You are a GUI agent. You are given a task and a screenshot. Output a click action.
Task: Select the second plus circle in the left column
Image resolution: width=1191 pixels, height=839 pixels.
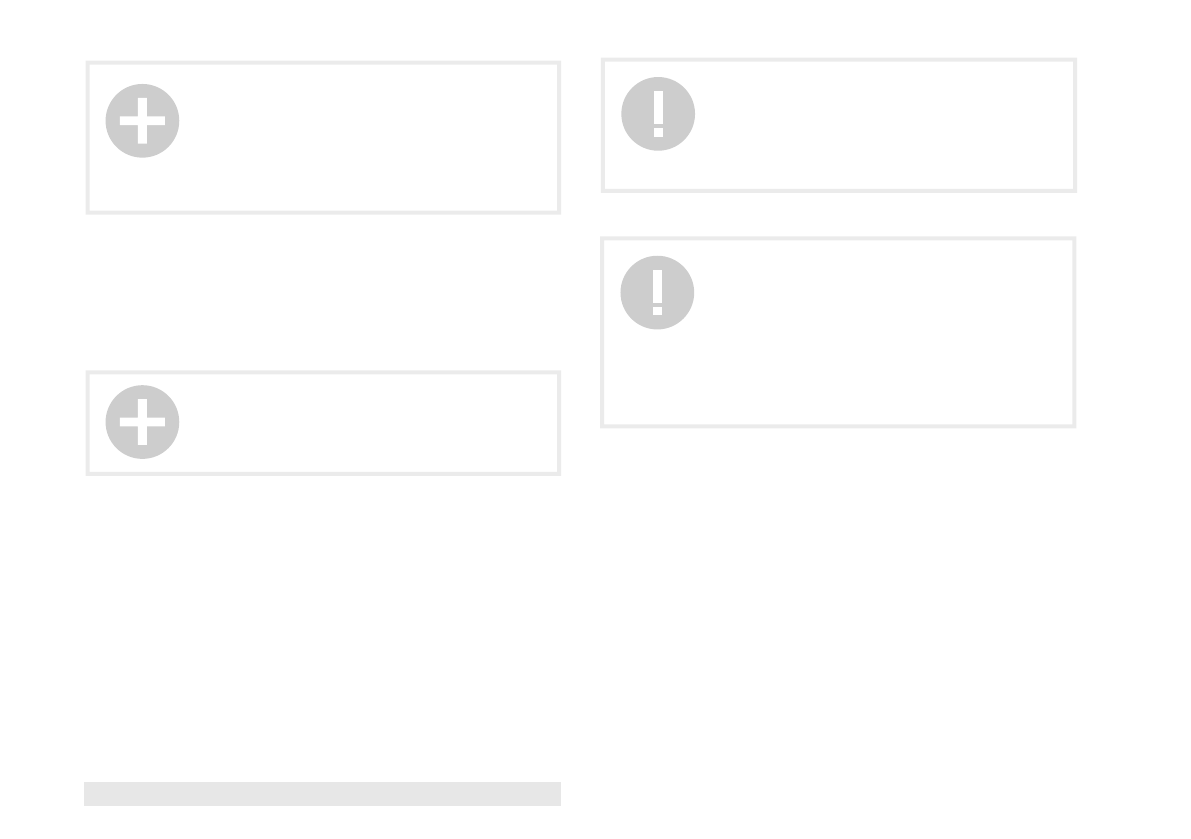point(142,422)
